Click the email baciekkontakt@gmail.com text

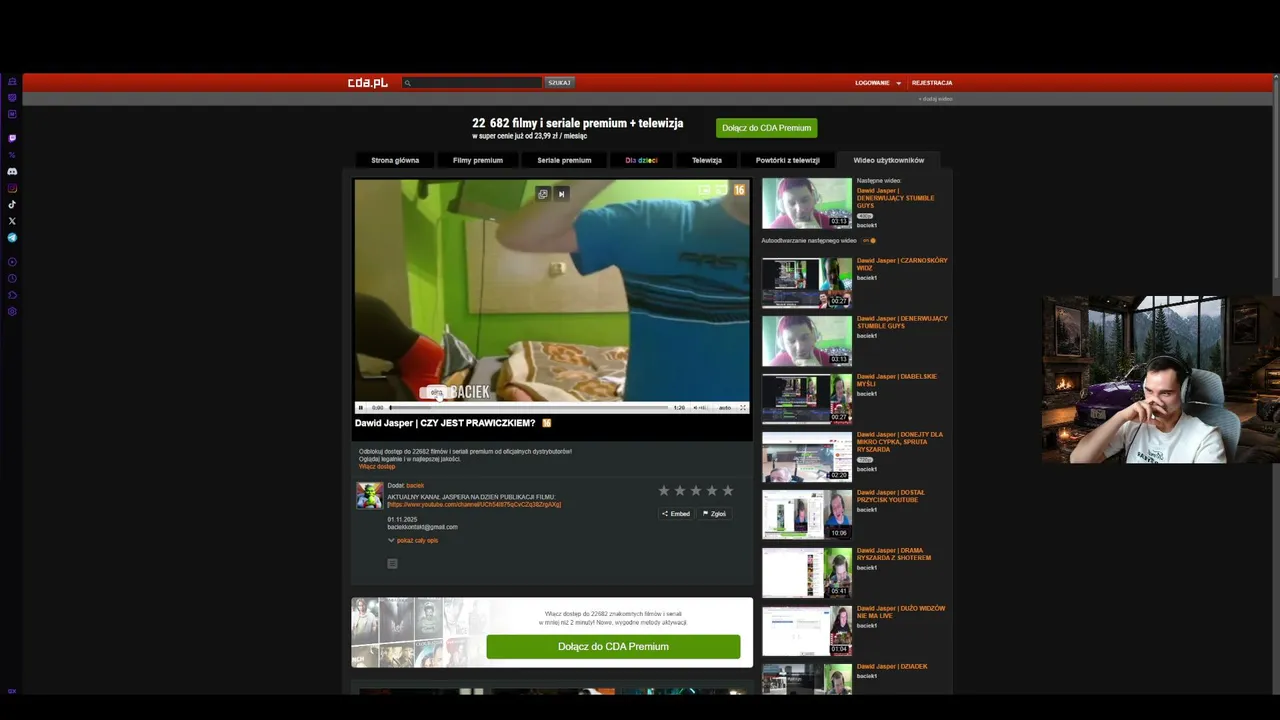point(422,527)
